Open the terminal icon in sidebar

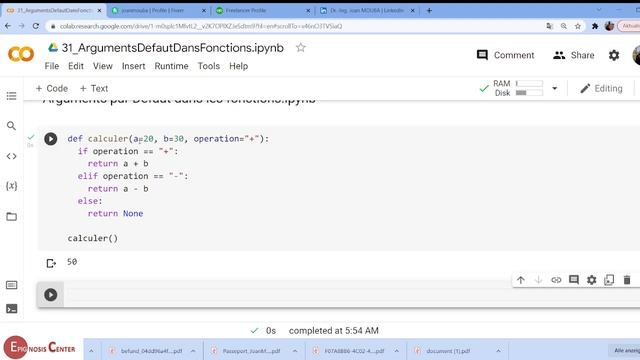click(11, 309)
